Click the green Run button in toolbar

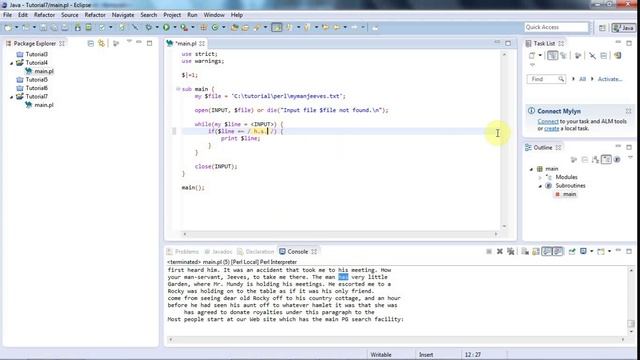166,27
